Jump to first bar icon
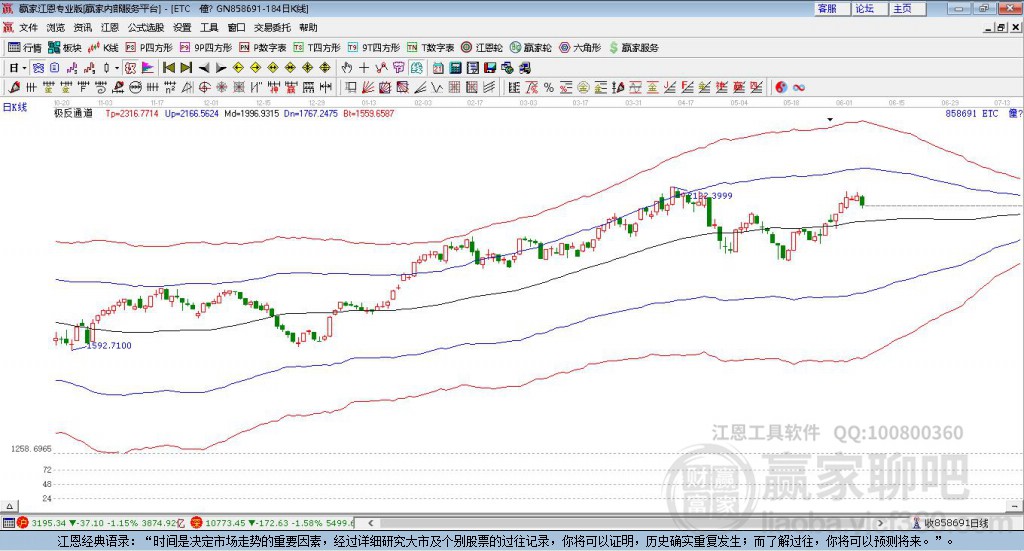Image resolution: width=1024 pixels, height=551 pixels. coord(169,68)
